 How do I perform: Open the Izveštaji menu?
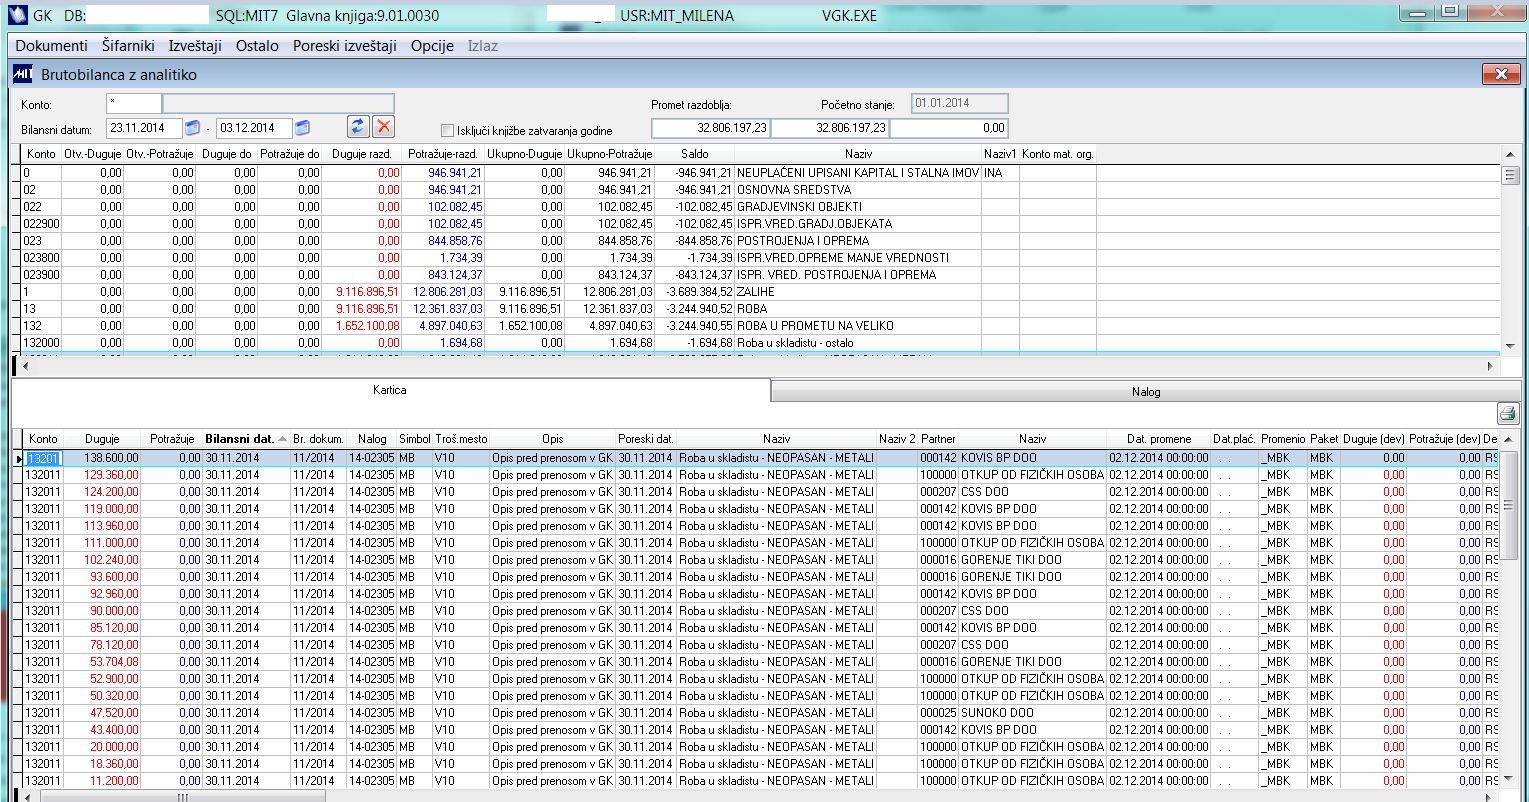point(195,46)
